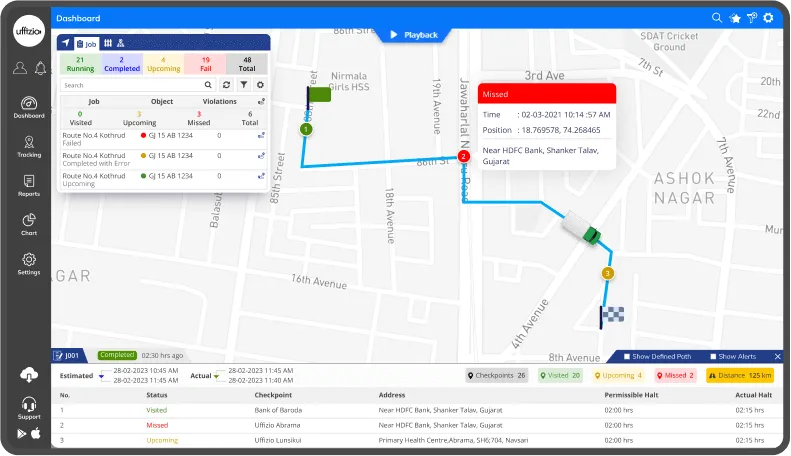Viewport: 791px width, 456px height.
Task: Open the filter icon beside job search
Action: click(x=243, y=86)
